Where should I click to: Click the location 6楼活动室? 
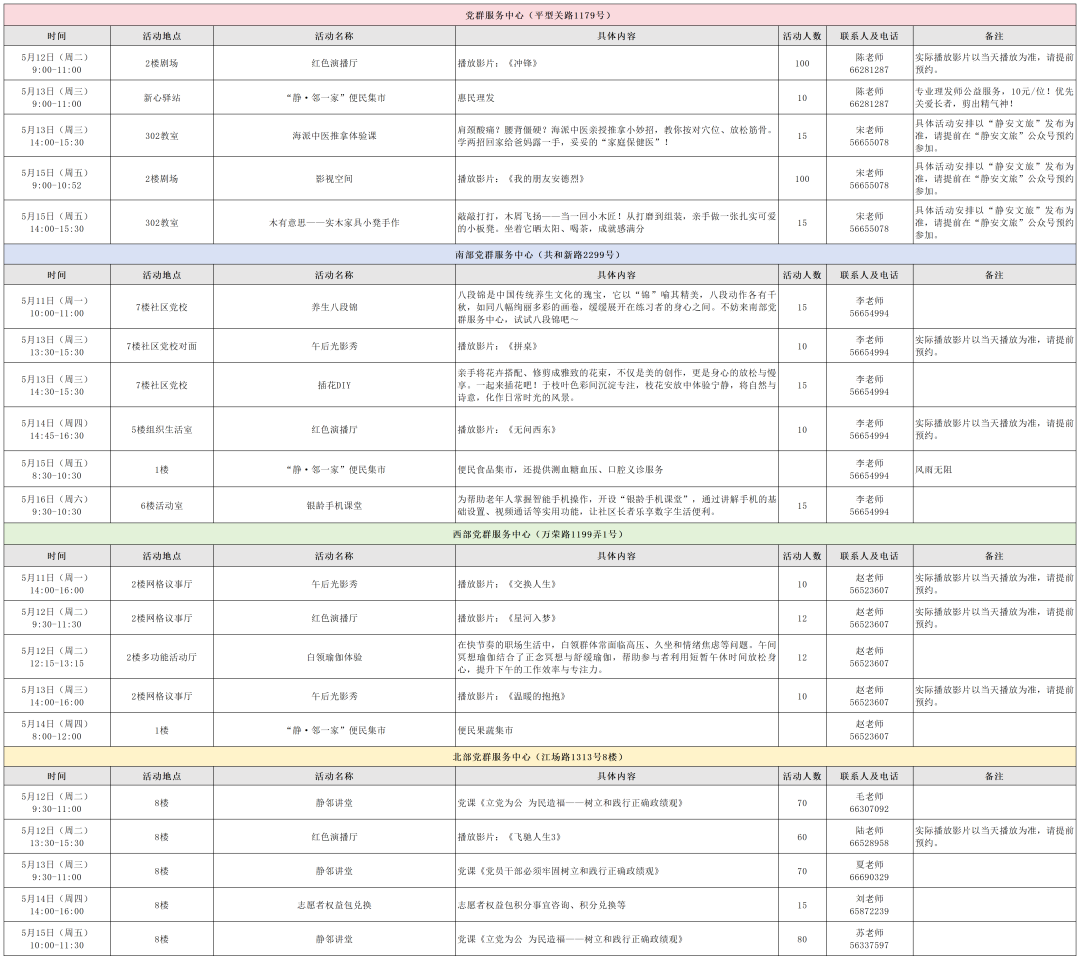point(162,506)
